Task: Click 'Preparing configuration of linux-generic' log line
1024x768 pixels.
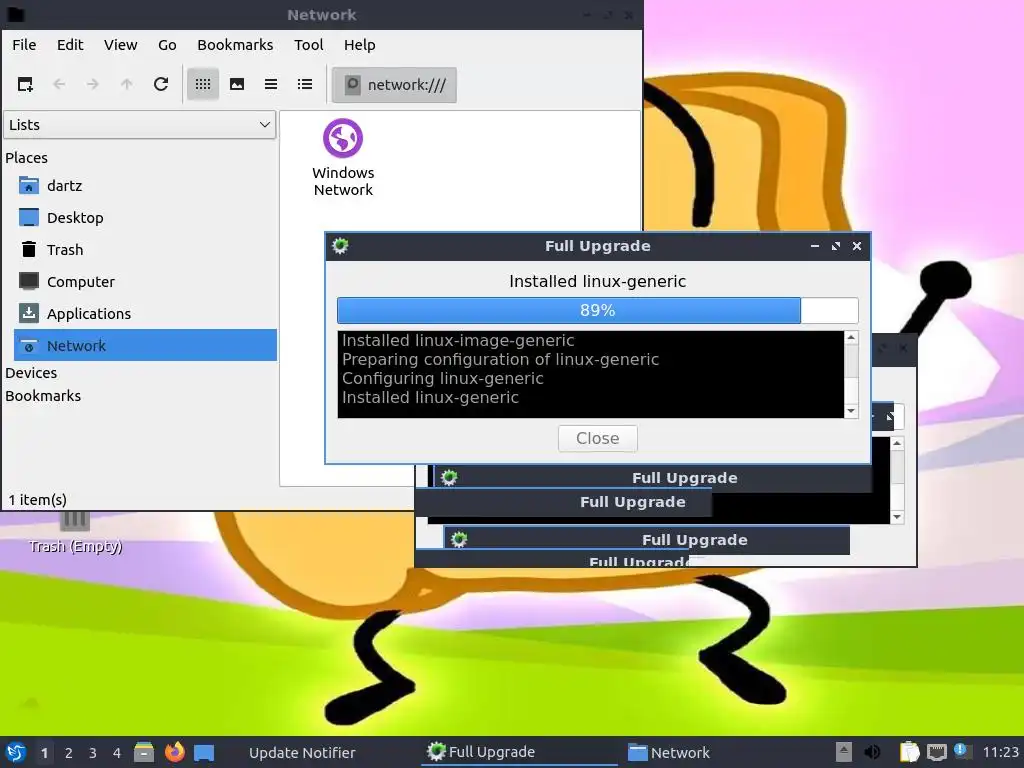Action: [x=500, y=360]
